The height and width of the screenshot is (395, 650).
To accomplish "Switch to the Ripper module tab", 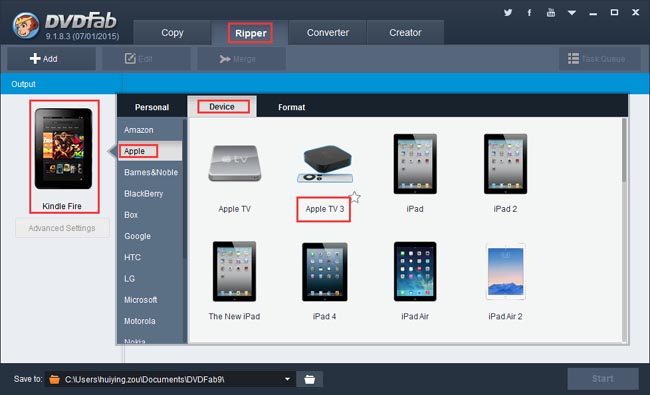I will pyautogui.click(x=250, y=33).
